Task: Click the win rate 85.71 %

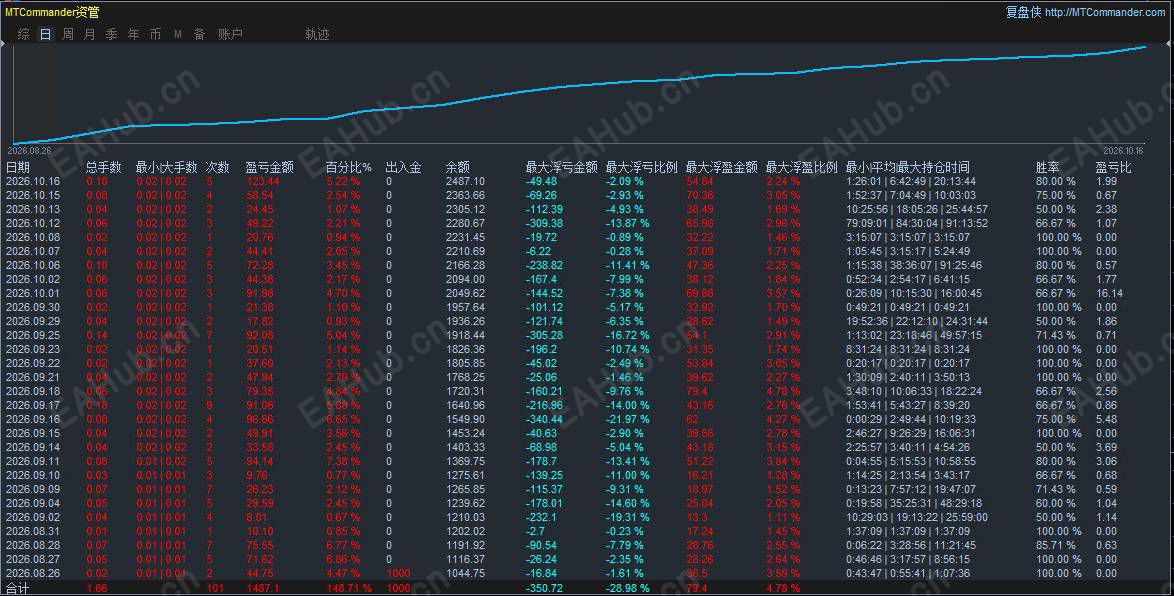Action: click(1056, 545)
